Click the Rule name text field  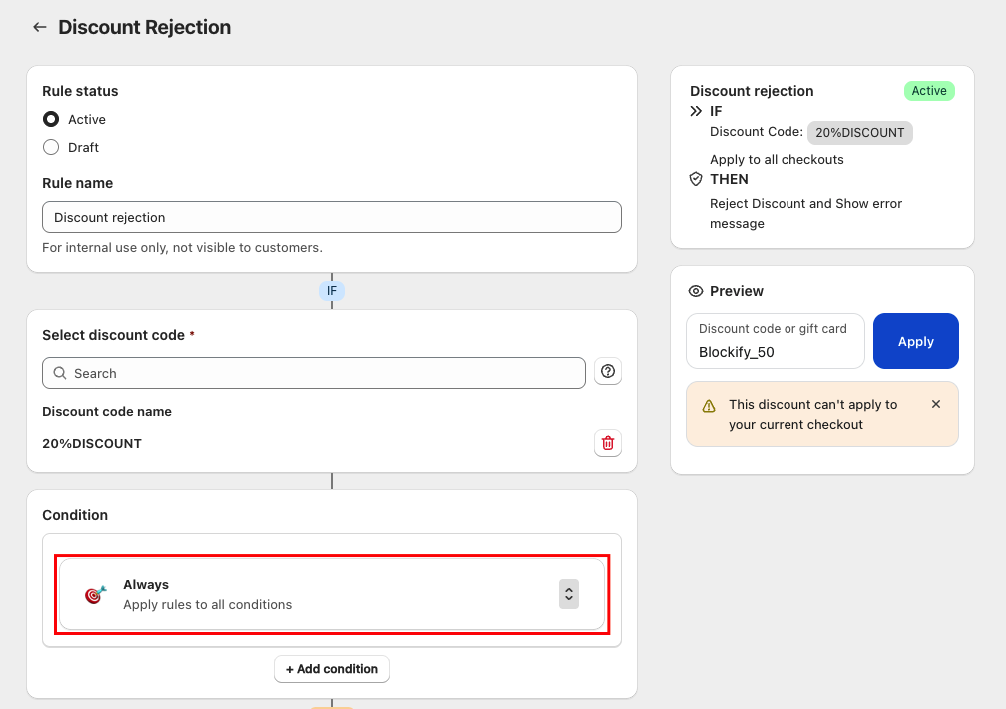tap(331, 217)
